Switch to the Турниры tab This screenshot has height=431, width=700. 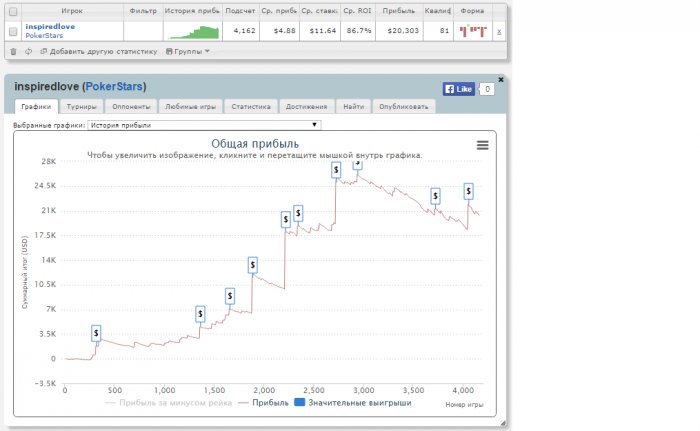81,106
